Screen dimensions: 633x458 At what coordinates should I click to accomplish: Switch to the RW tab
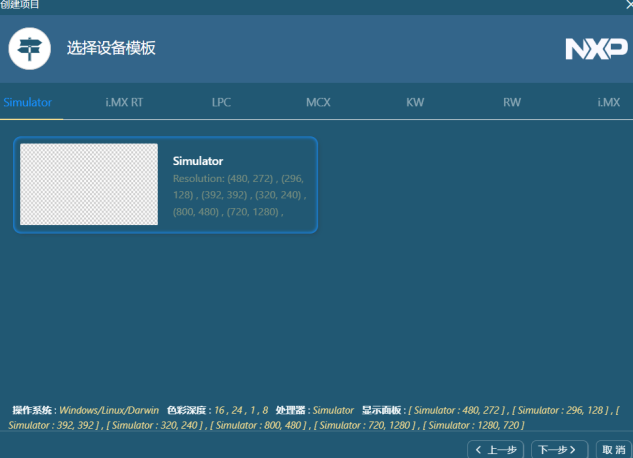pyautogui.click(x=512, y=102)
